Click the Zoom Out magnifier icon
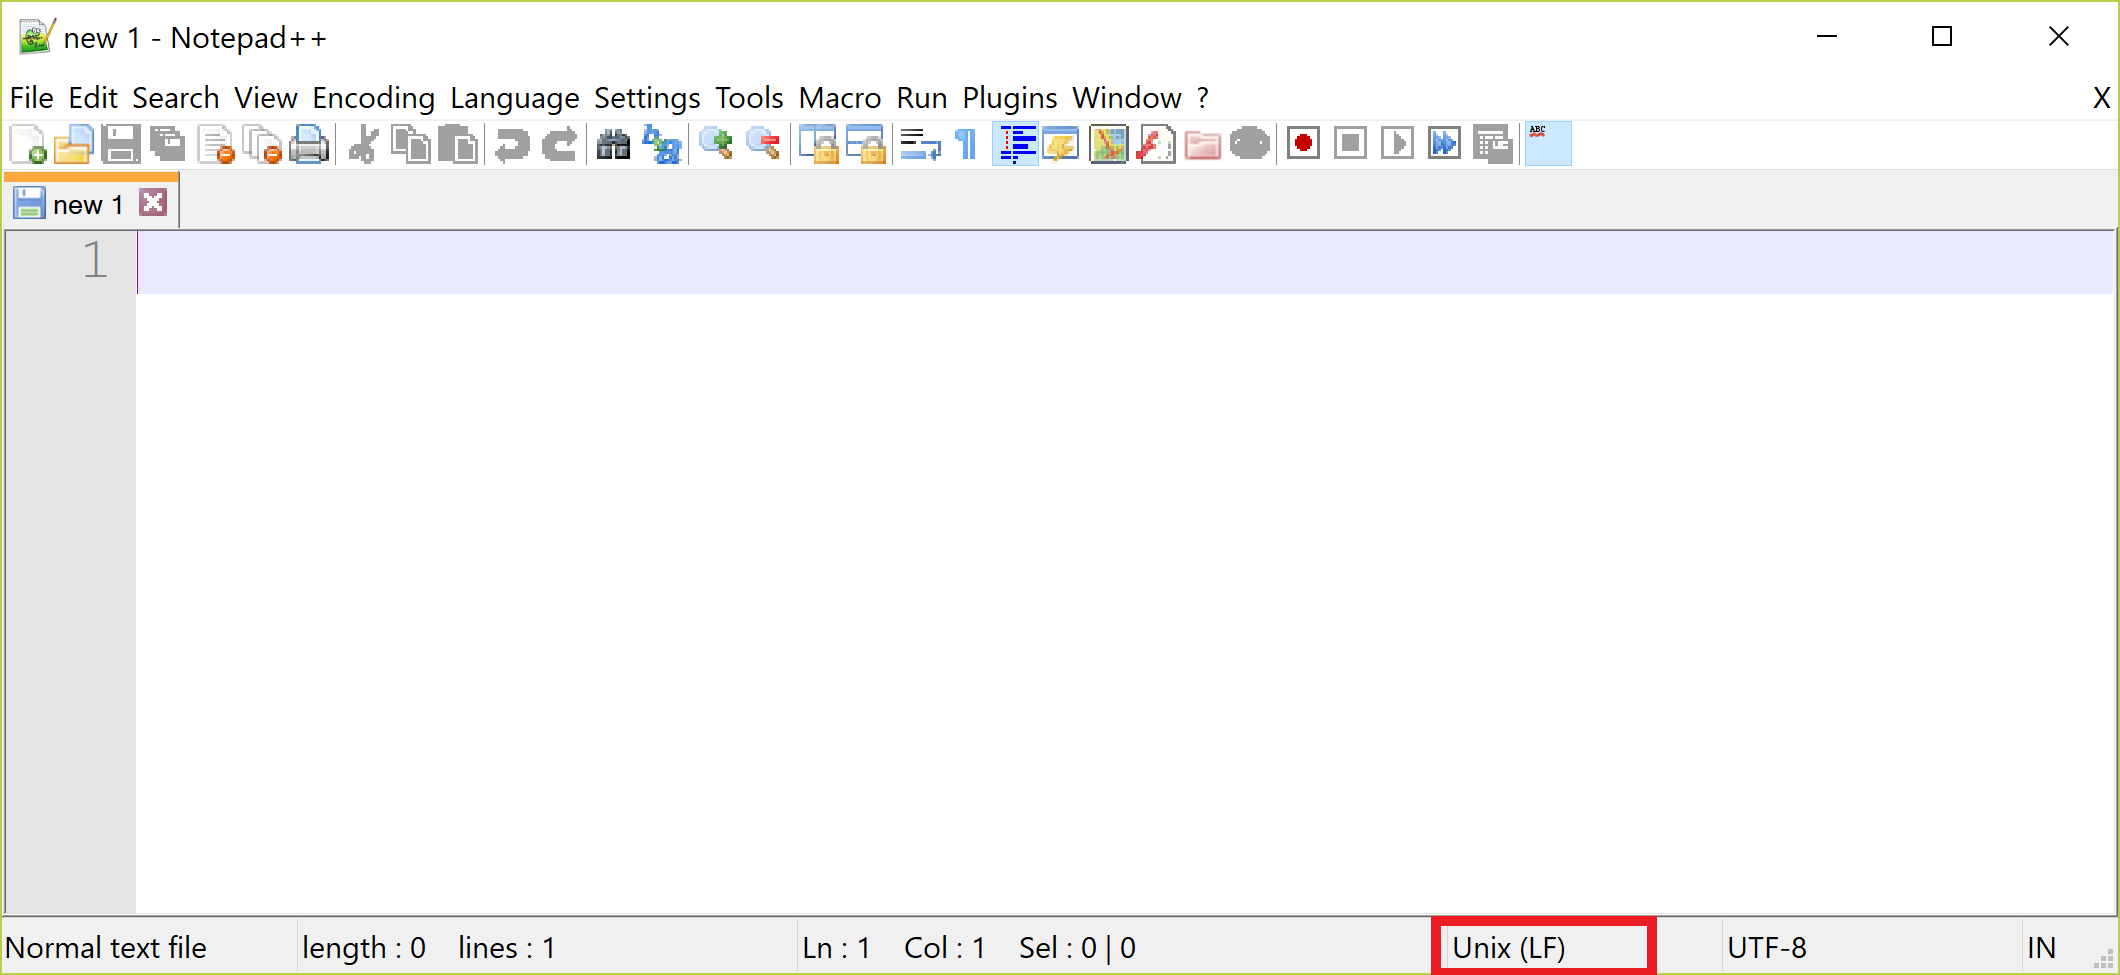 click(764, 145)
